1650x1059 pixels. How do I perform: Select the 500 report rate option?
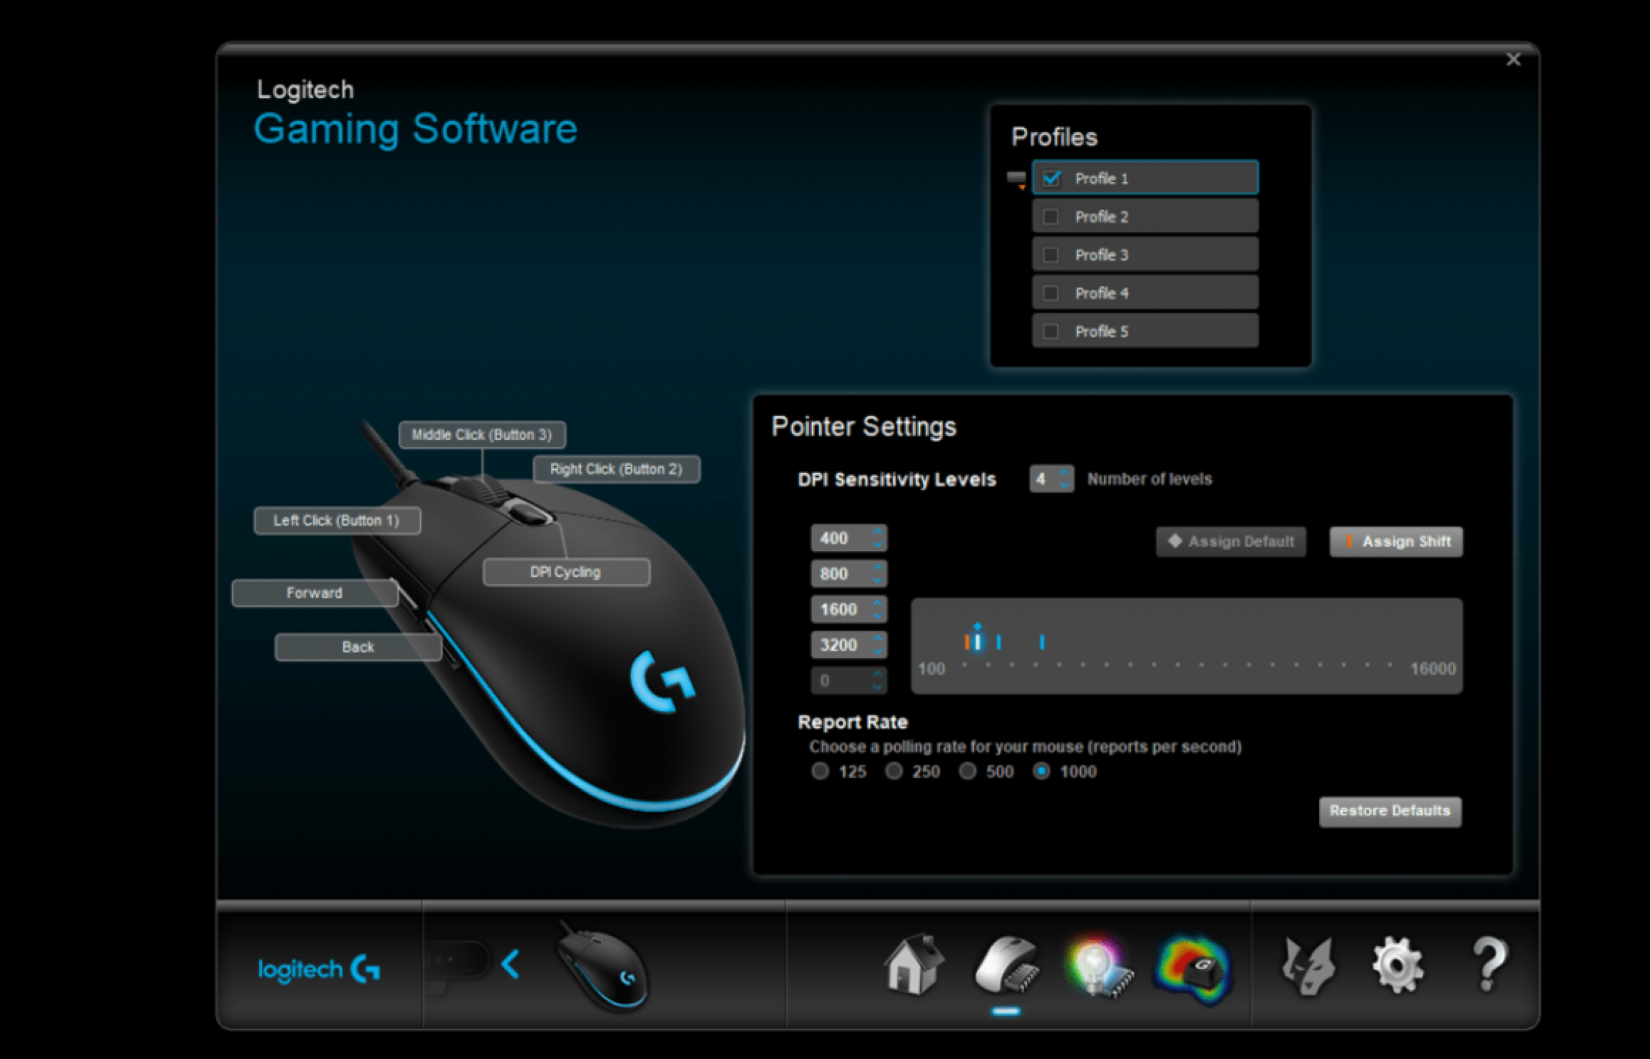pos(967,771)
